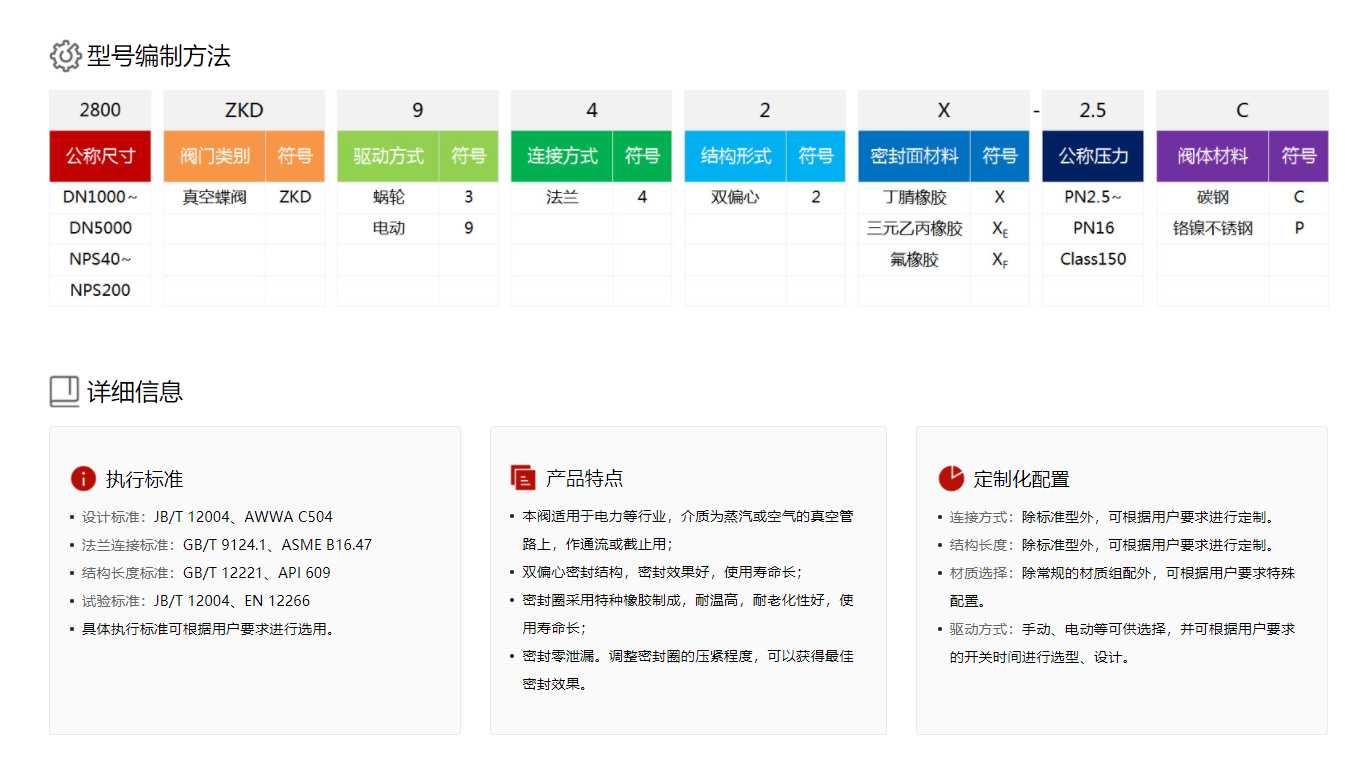This screenshot has height=757, width=1369.
Task: Select the orange 阀门类别 header
Action: click(215, 156)
